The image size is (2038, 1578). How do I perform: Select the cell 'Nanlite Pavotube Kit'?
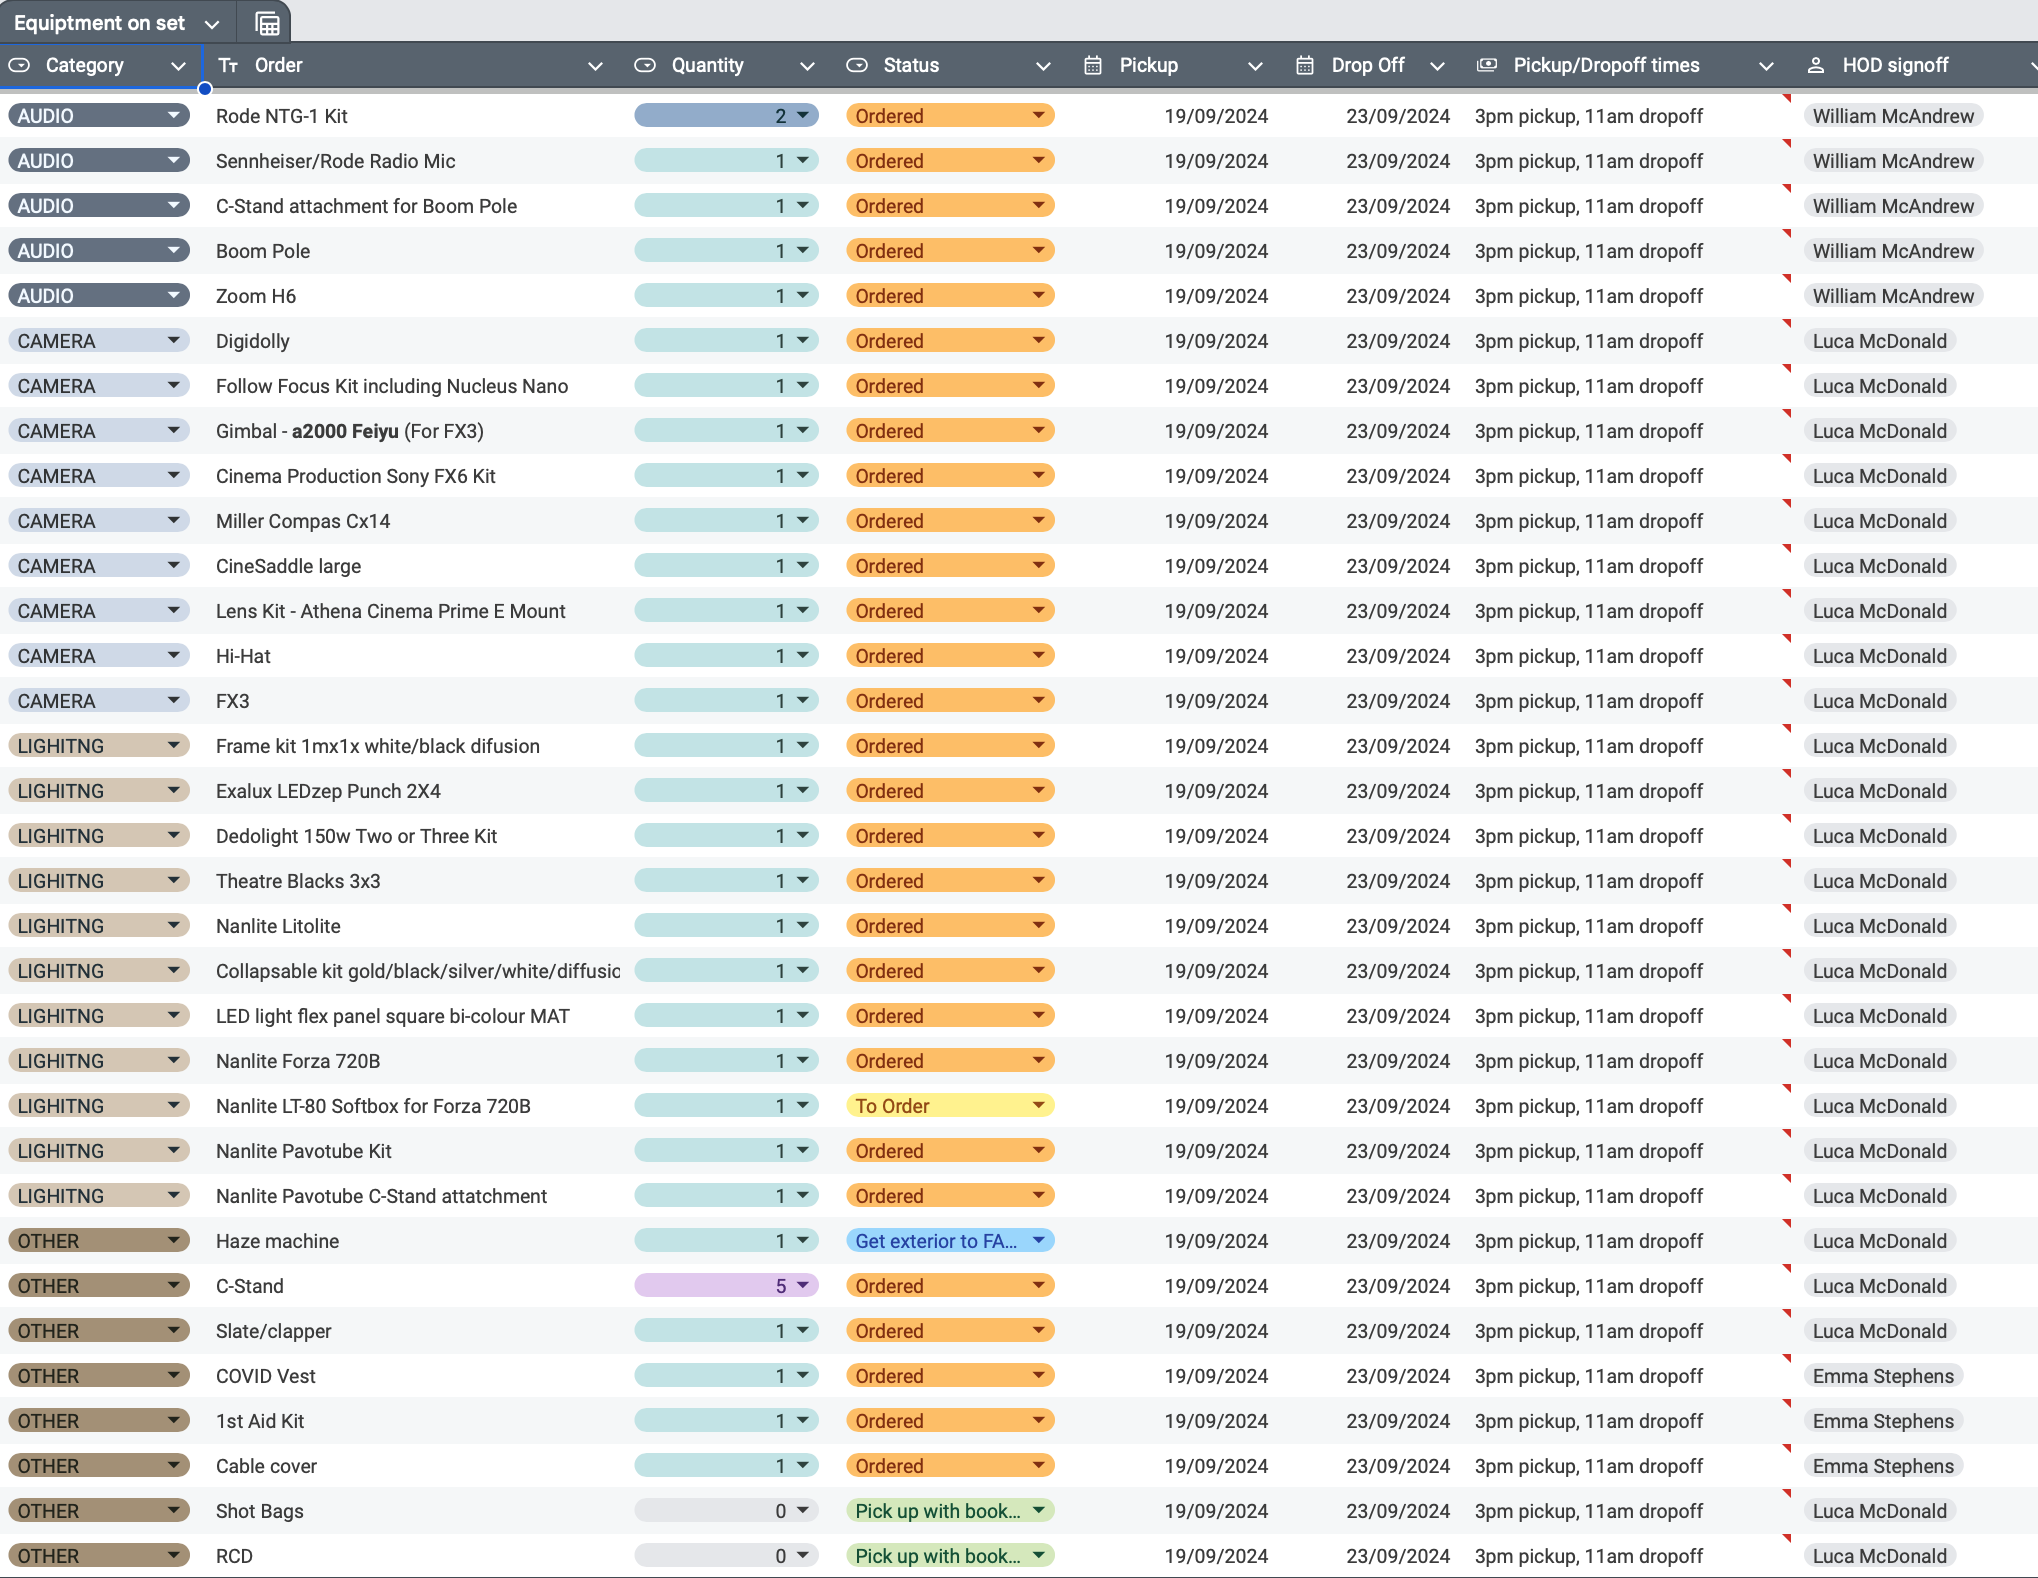pyautogui.click(x=414, y=1151)
